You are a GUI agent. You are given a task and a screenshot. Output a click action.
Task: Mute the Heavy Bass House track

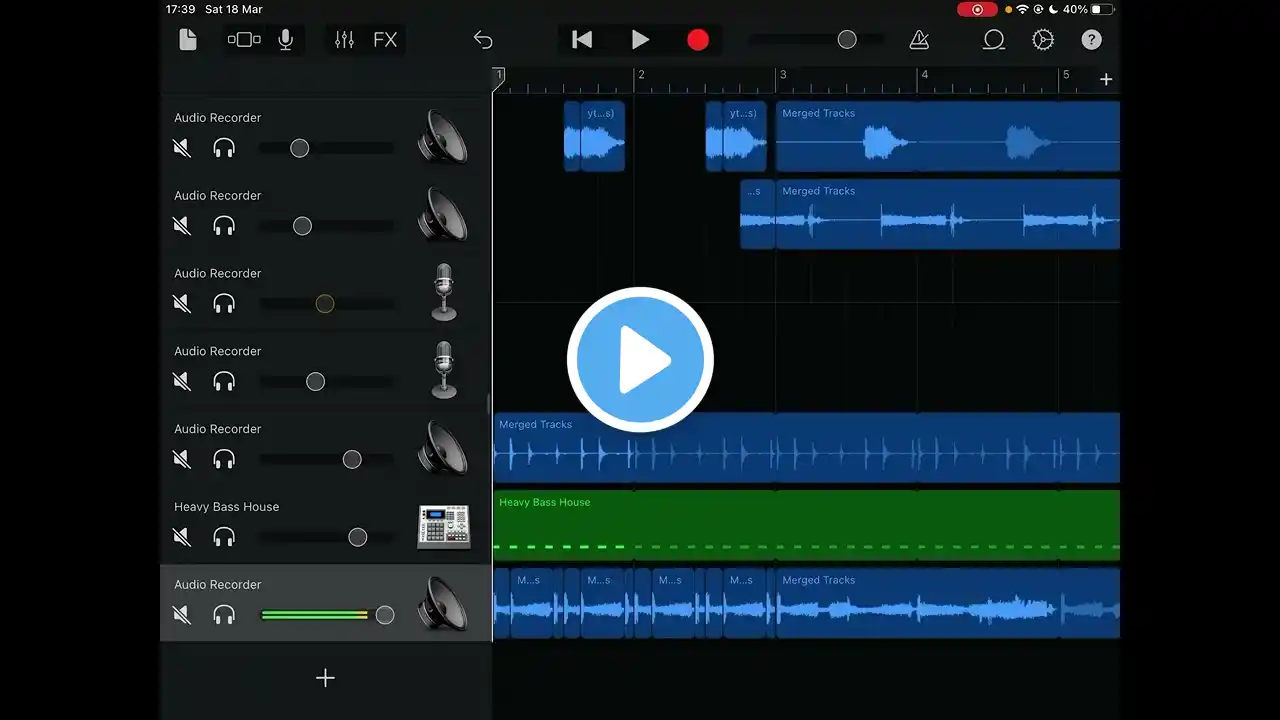click(182, 537)
